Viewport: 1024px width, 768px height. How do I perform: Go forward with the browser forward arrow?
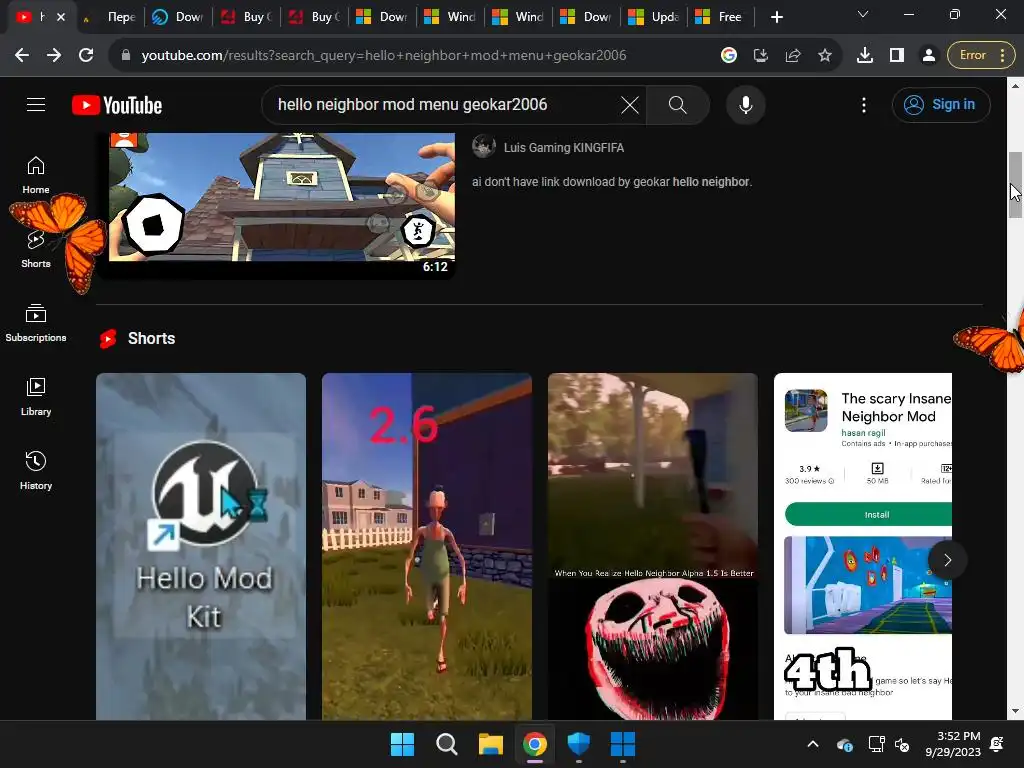click(54, 56)
